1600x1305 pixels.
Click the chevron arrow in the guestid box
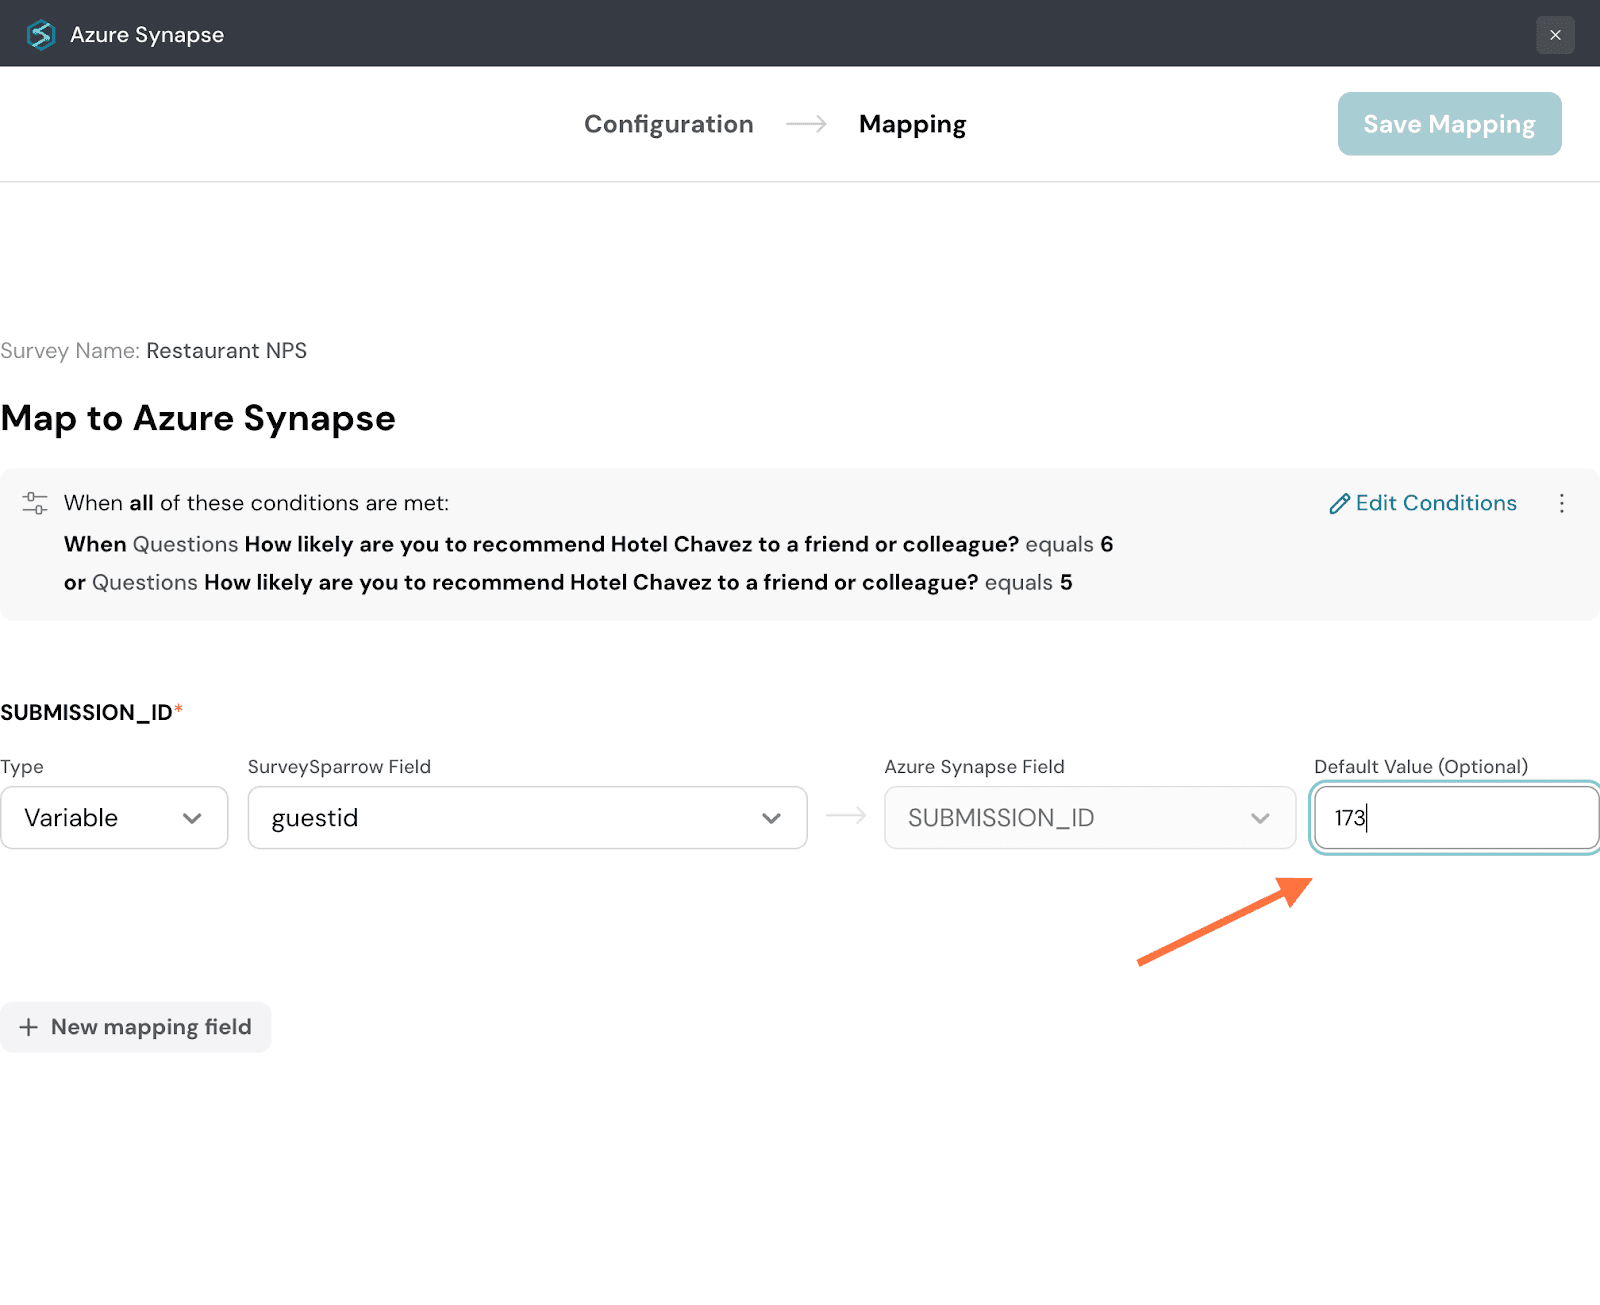click(x=771, y=818)
